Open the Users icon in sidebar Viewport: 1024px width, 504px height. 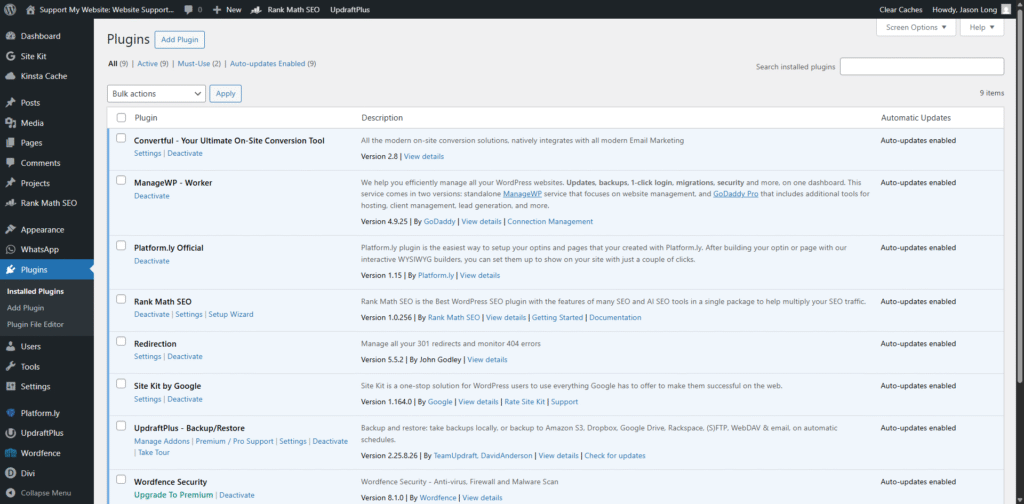(10, 347)
